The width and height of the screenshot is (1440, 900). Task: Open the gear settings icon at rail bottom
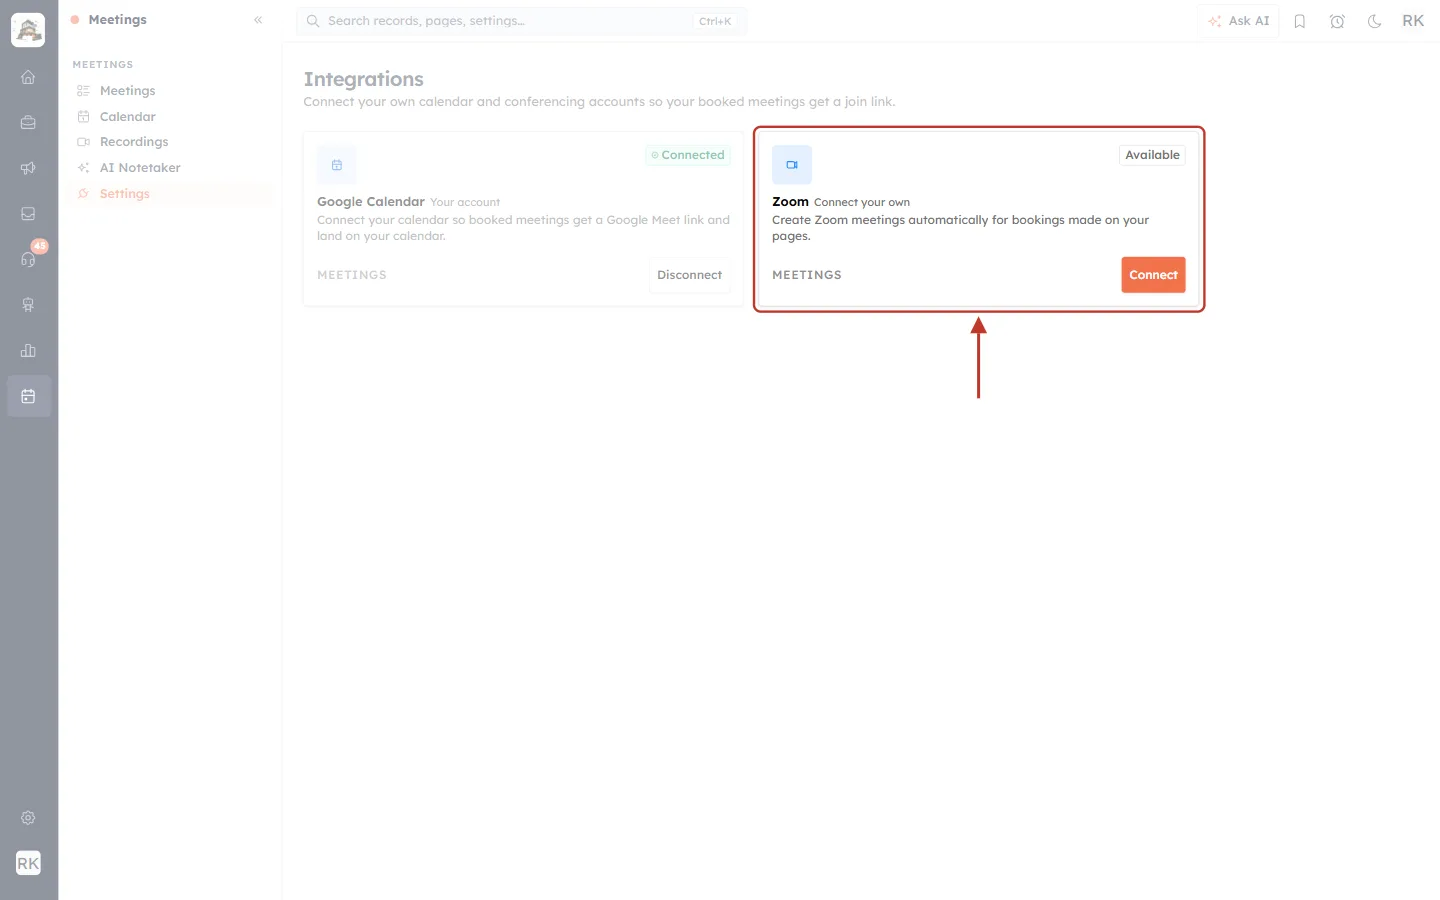28,818
